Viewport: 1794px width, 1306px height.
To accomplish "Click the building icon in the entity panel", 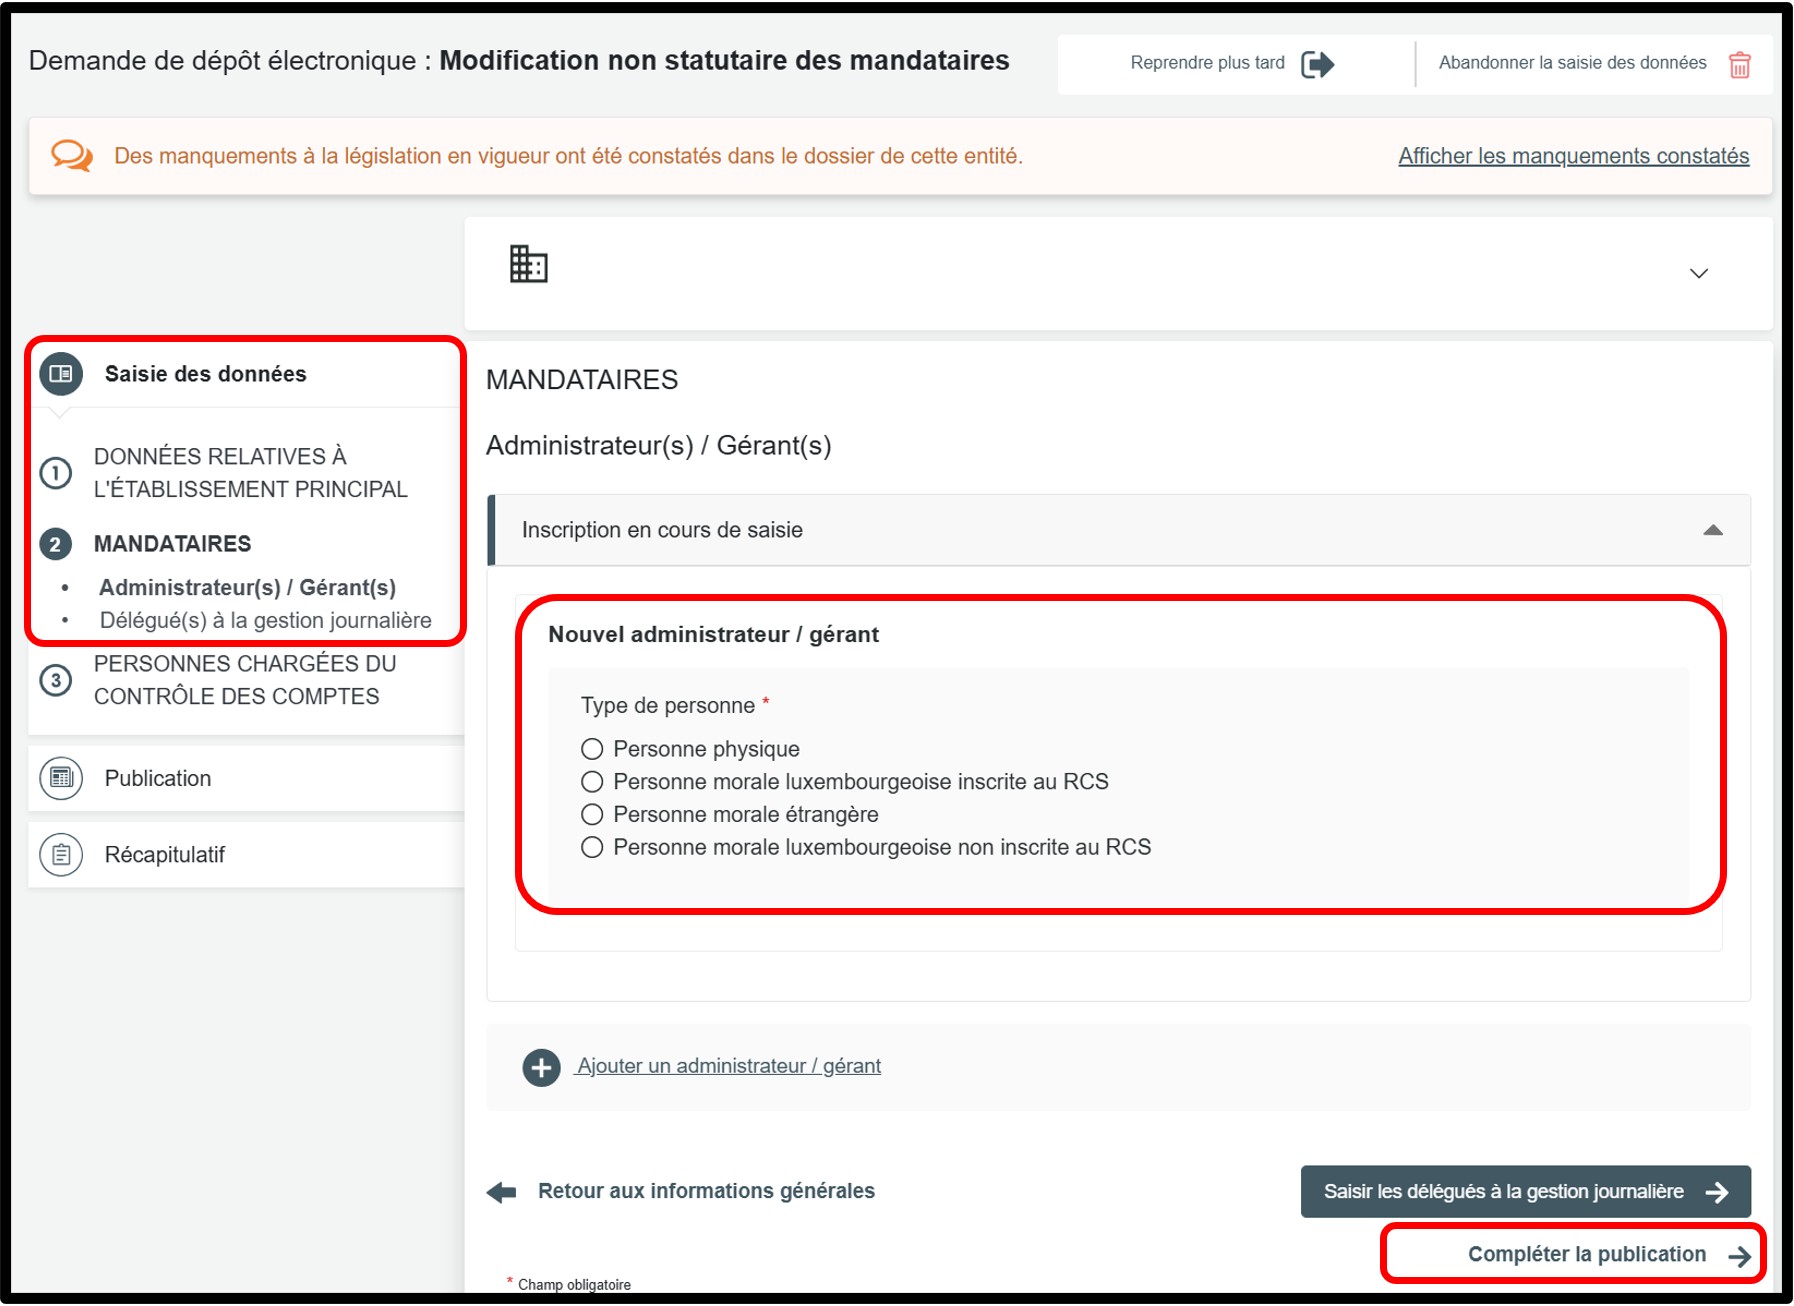I will pyautogui.click(x=528, y=265).
